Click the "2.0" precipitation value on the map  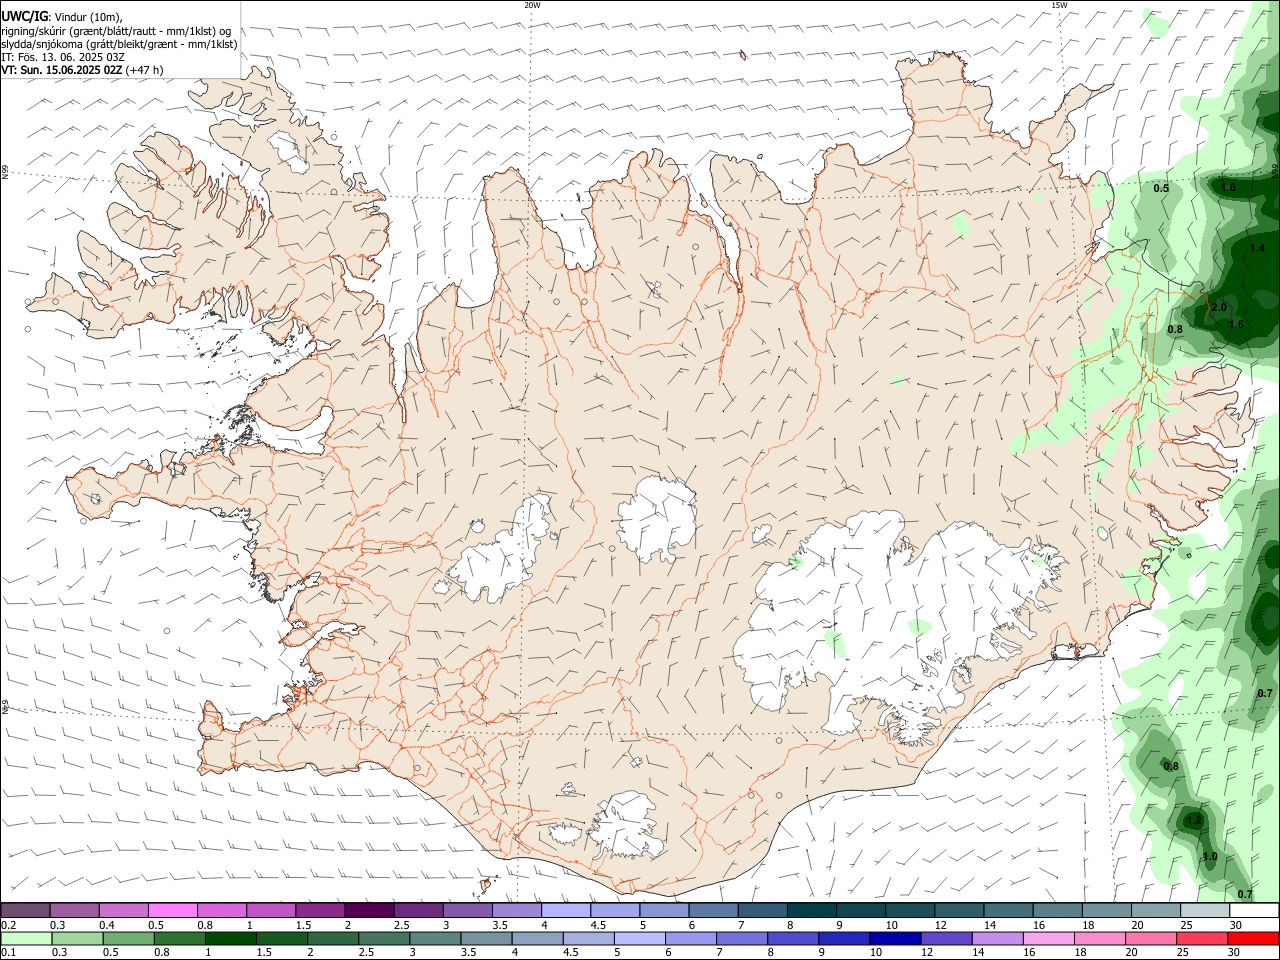click(1218, 307)
